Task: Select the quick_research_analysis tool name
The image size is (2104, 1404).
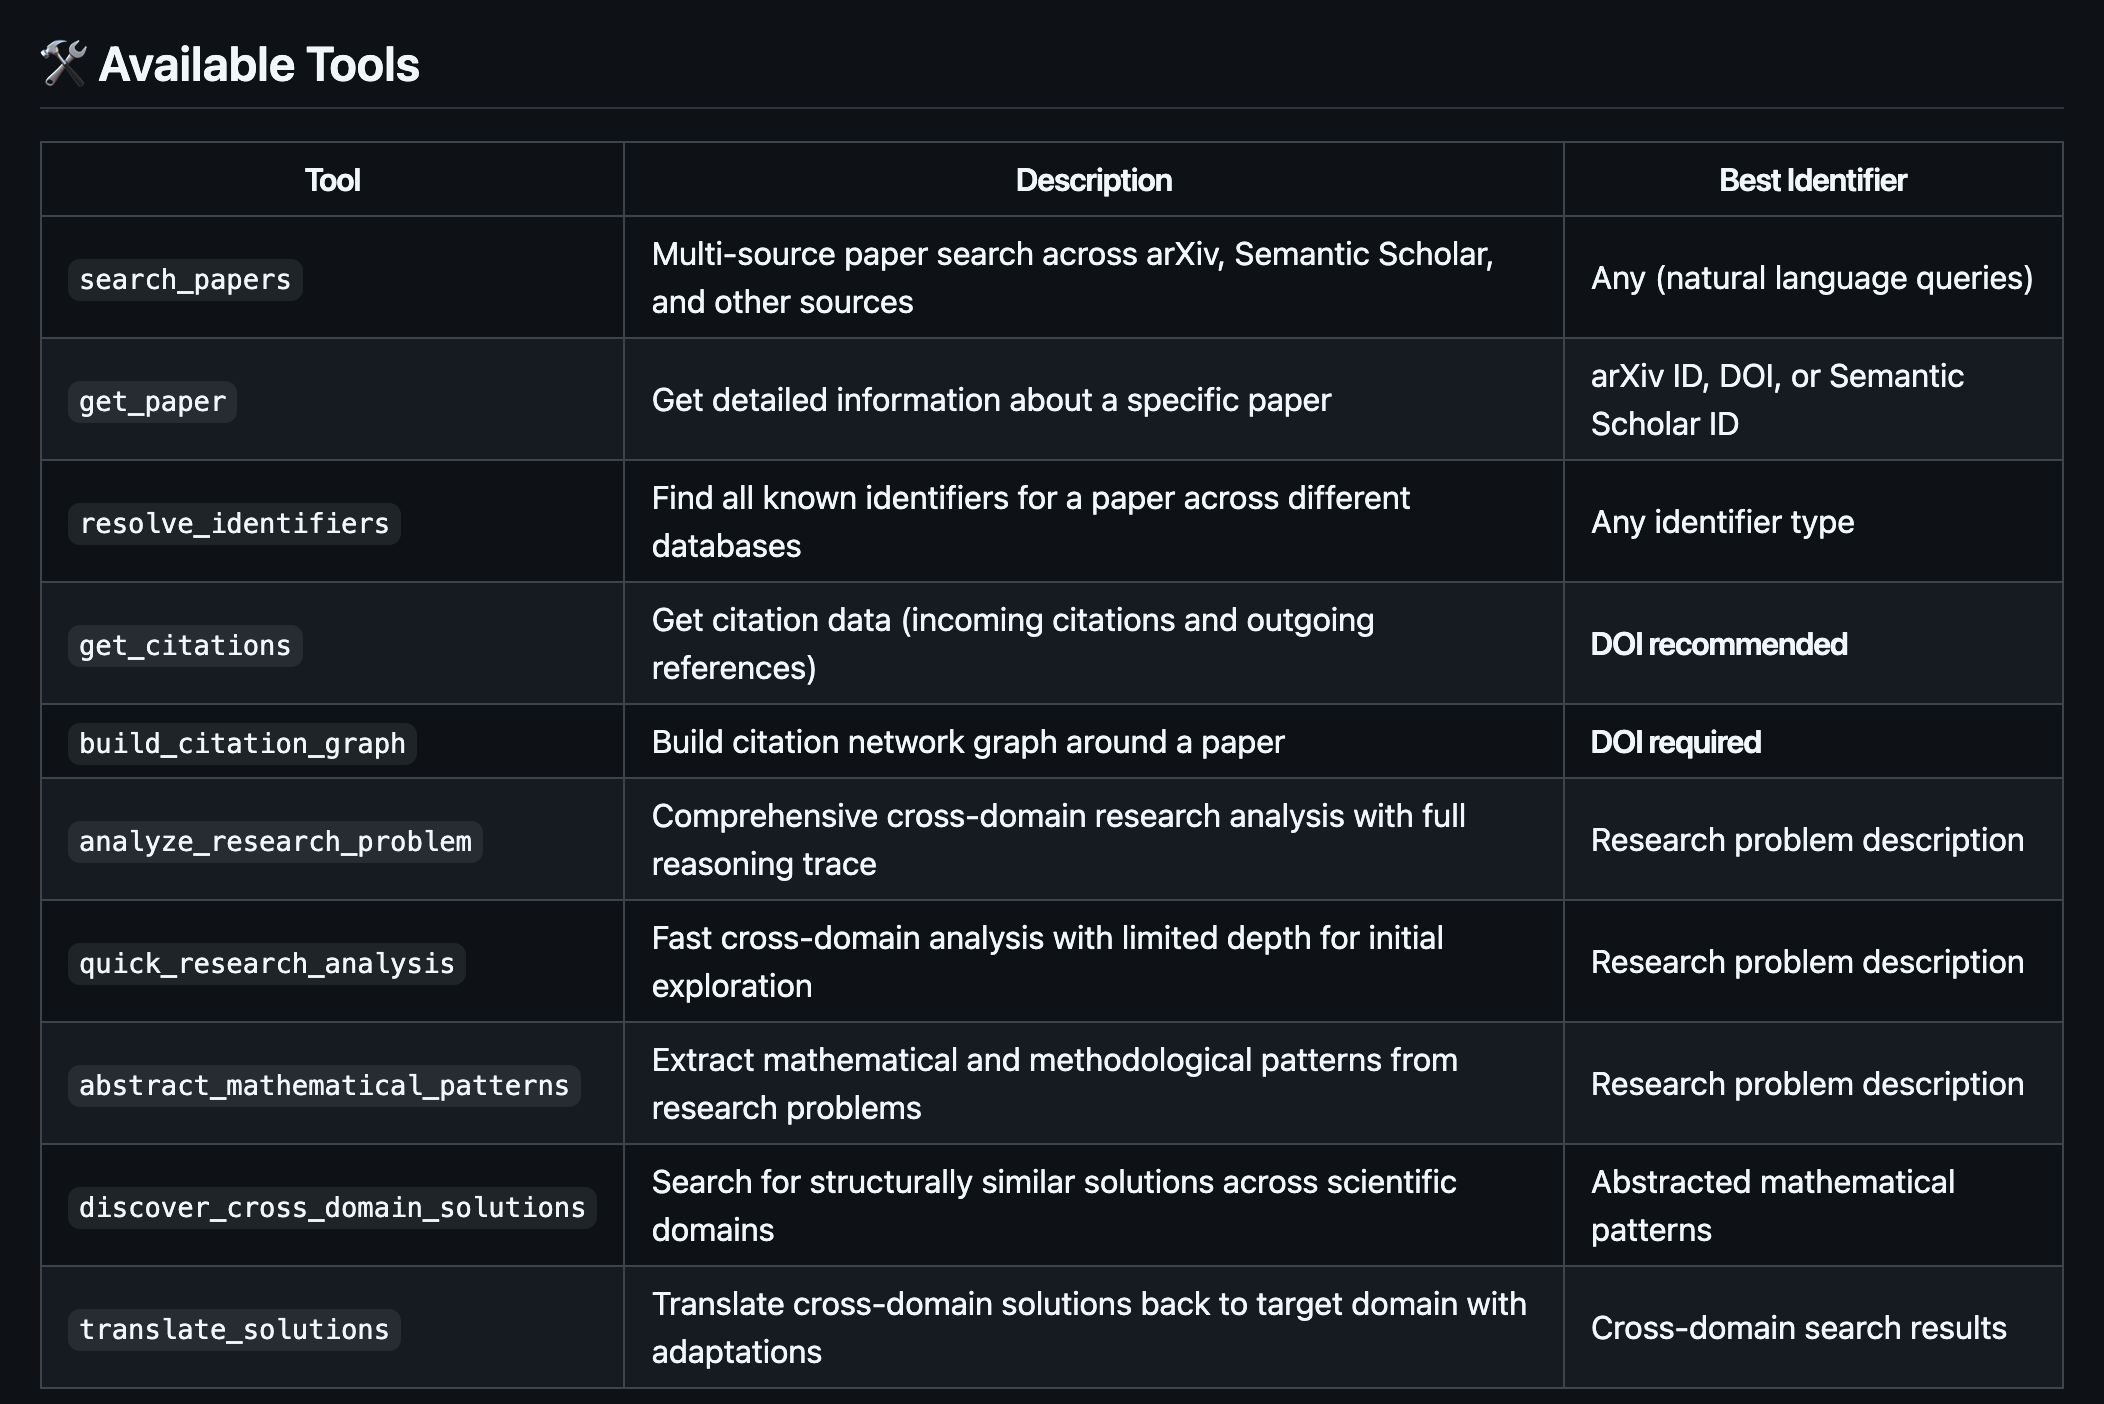Action: coord(267,964)
